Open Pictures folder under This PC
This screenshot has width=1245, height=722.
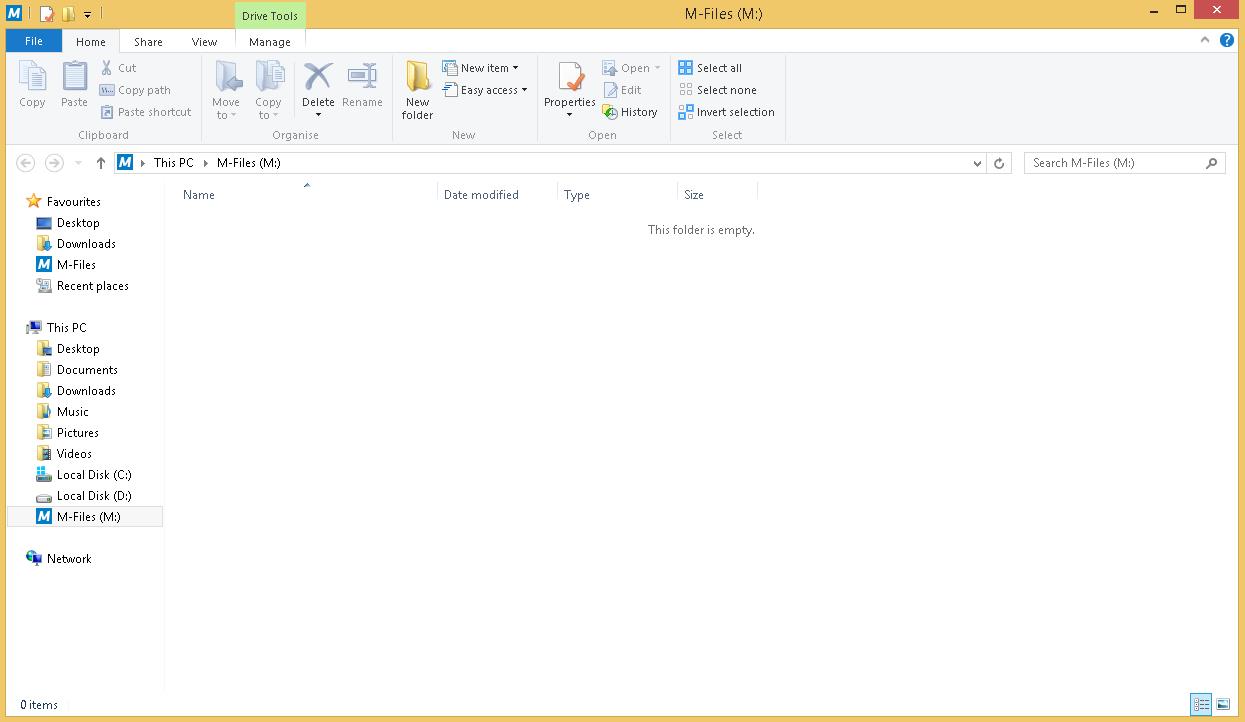click(68, 433)
